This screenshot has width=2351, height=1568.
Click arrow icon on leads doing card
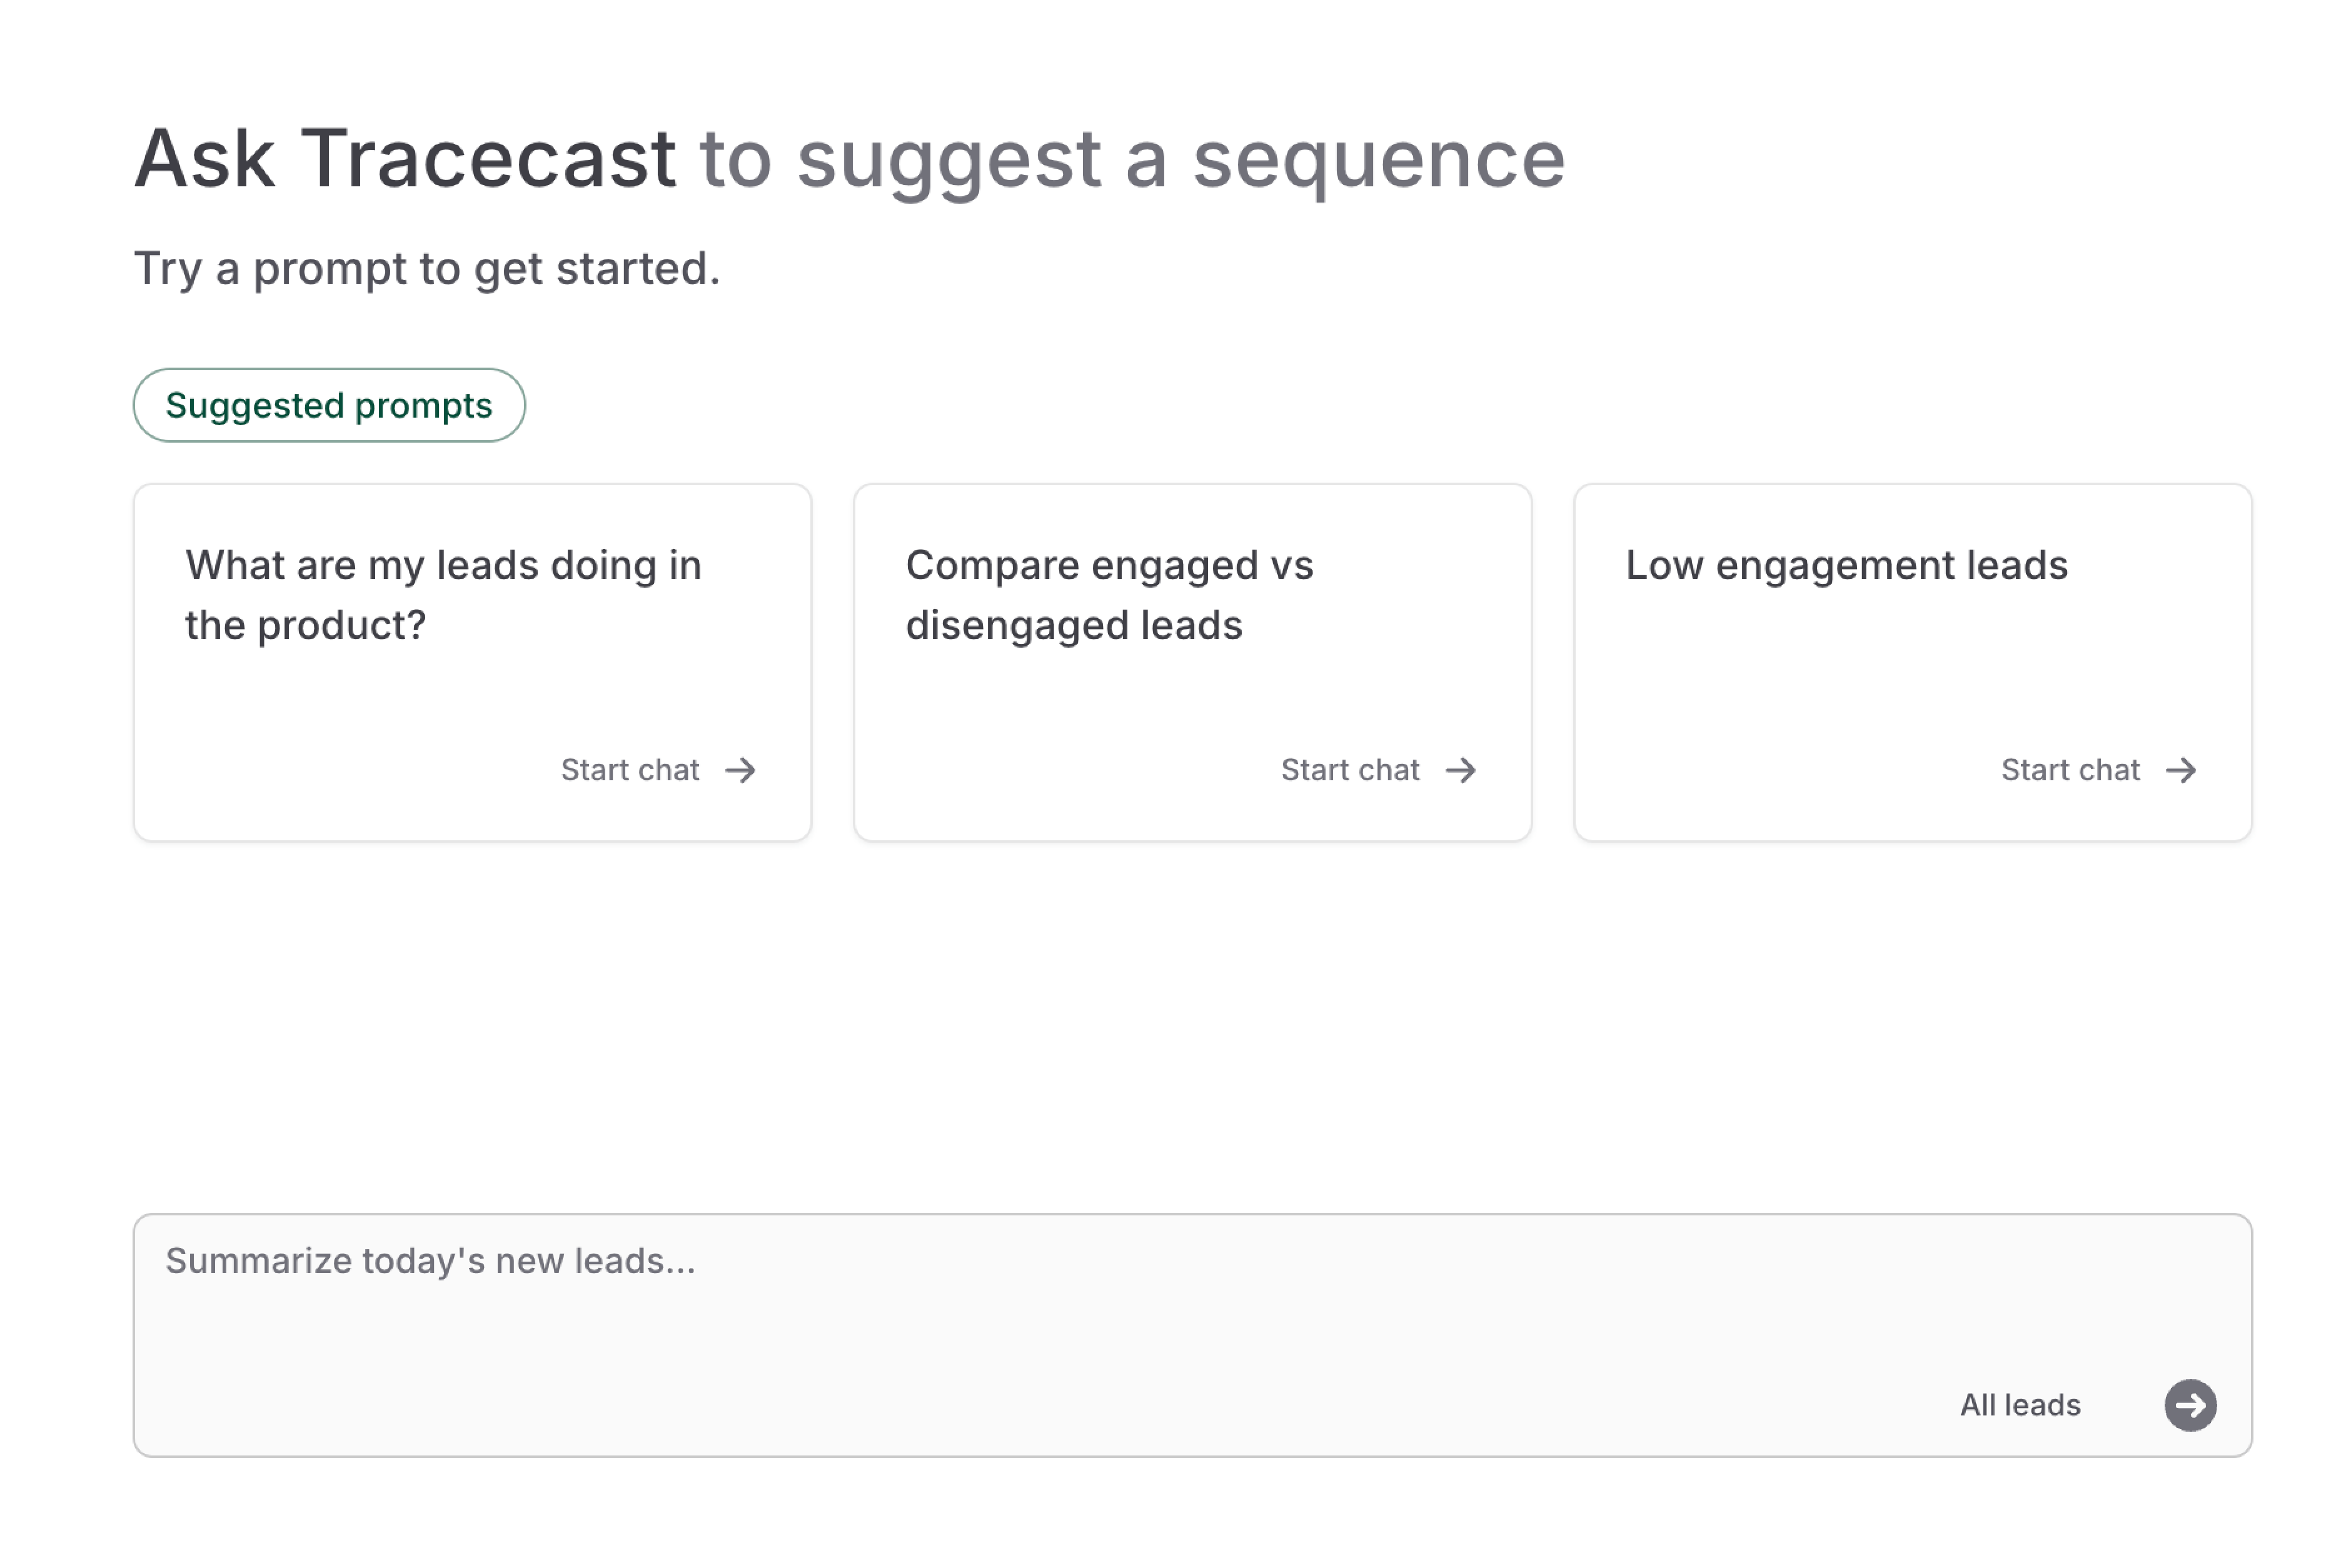point(740,770)
